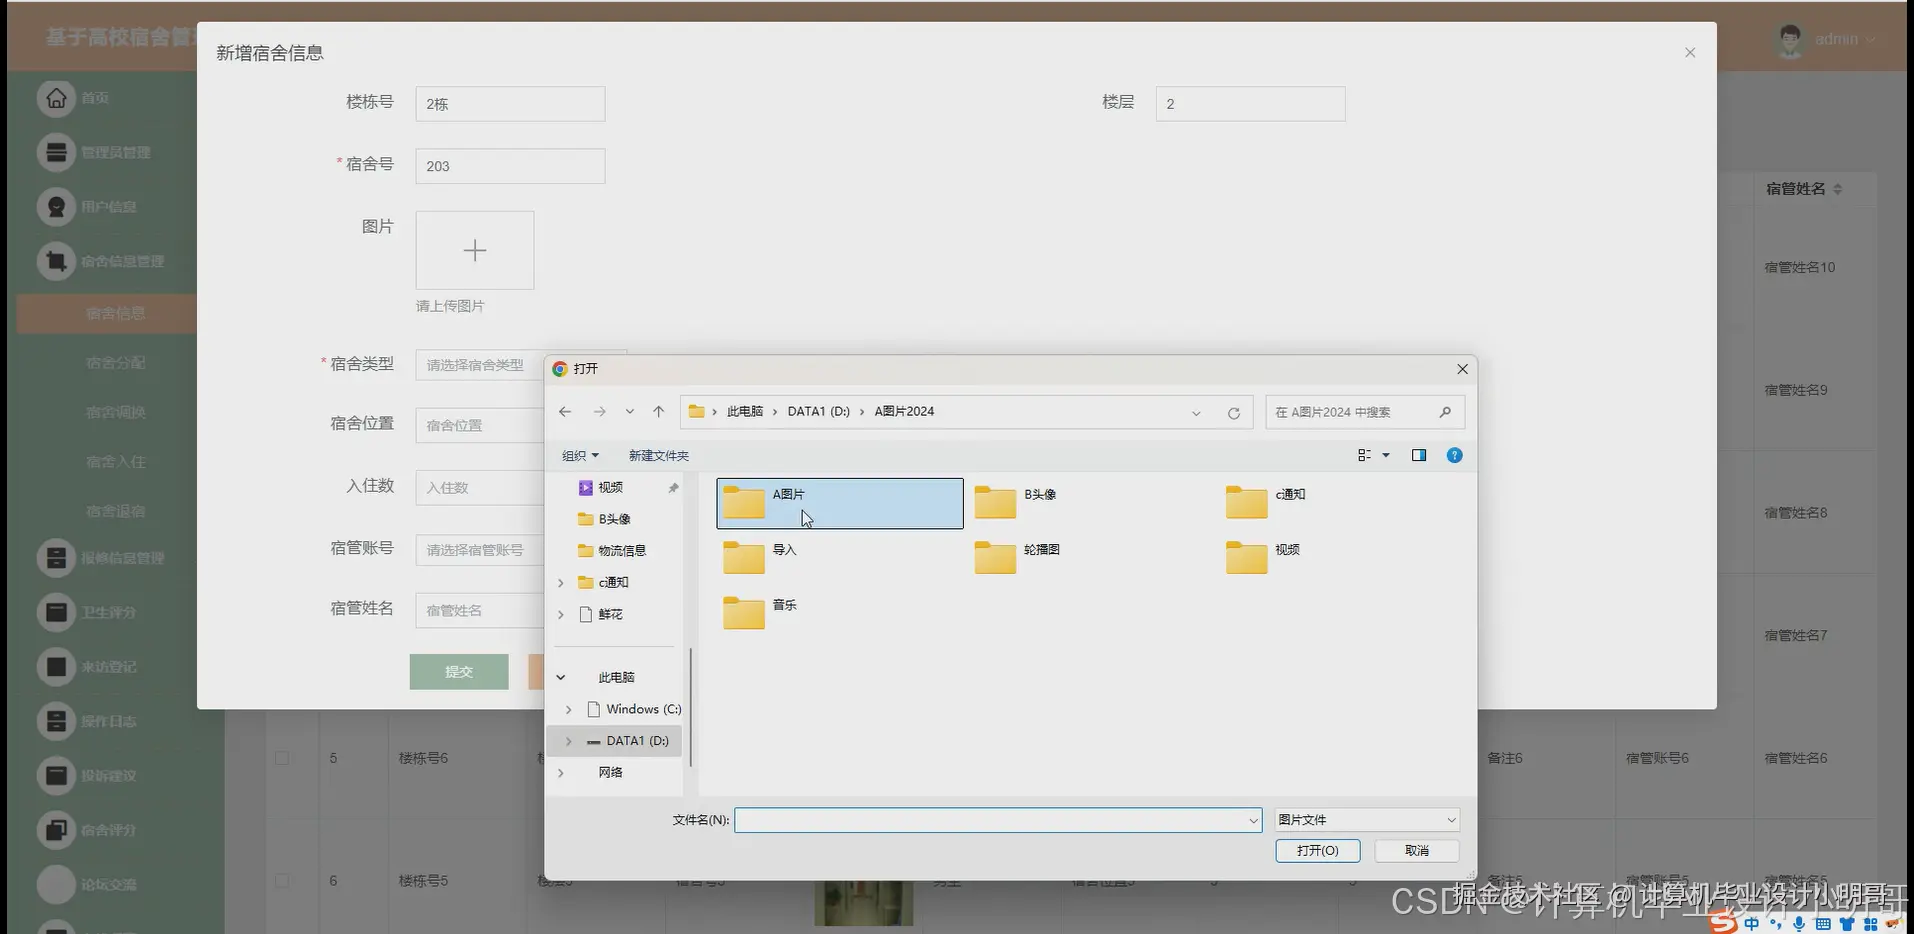This screenshot has width=1914, height=934.
Task: Open the 导入 folder
Action: click(x=759, y=557)
